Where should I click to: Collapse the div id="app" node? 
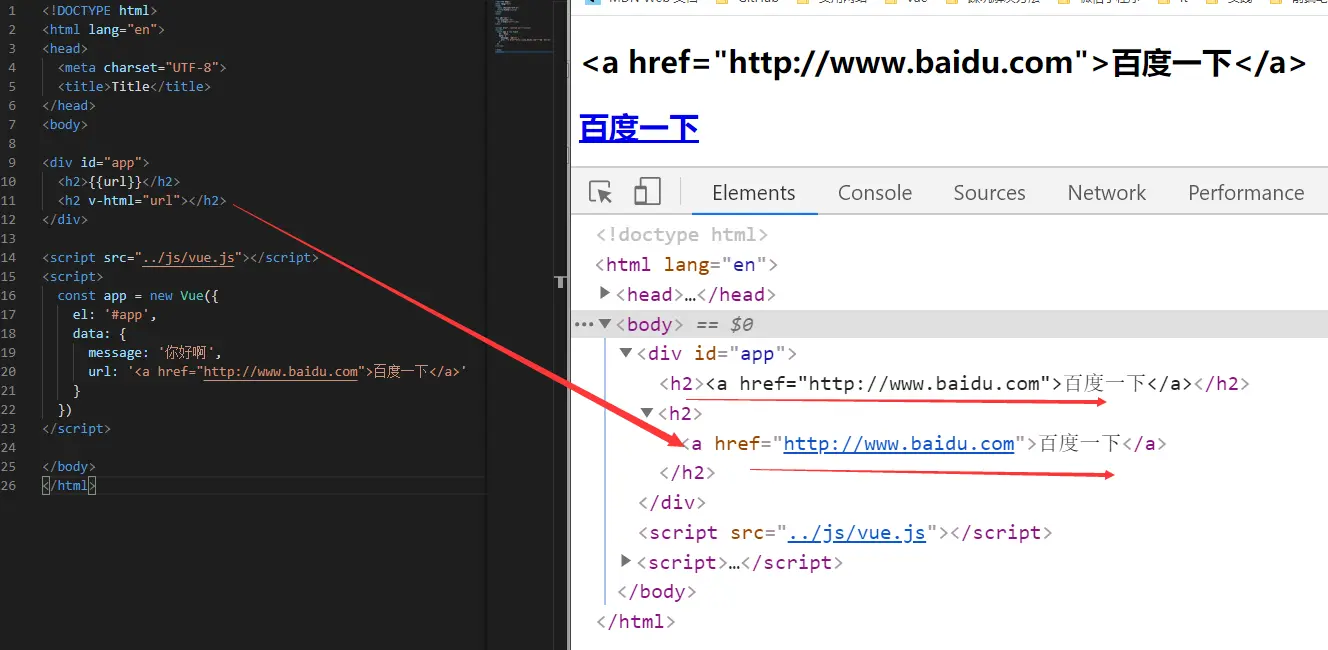626,353
